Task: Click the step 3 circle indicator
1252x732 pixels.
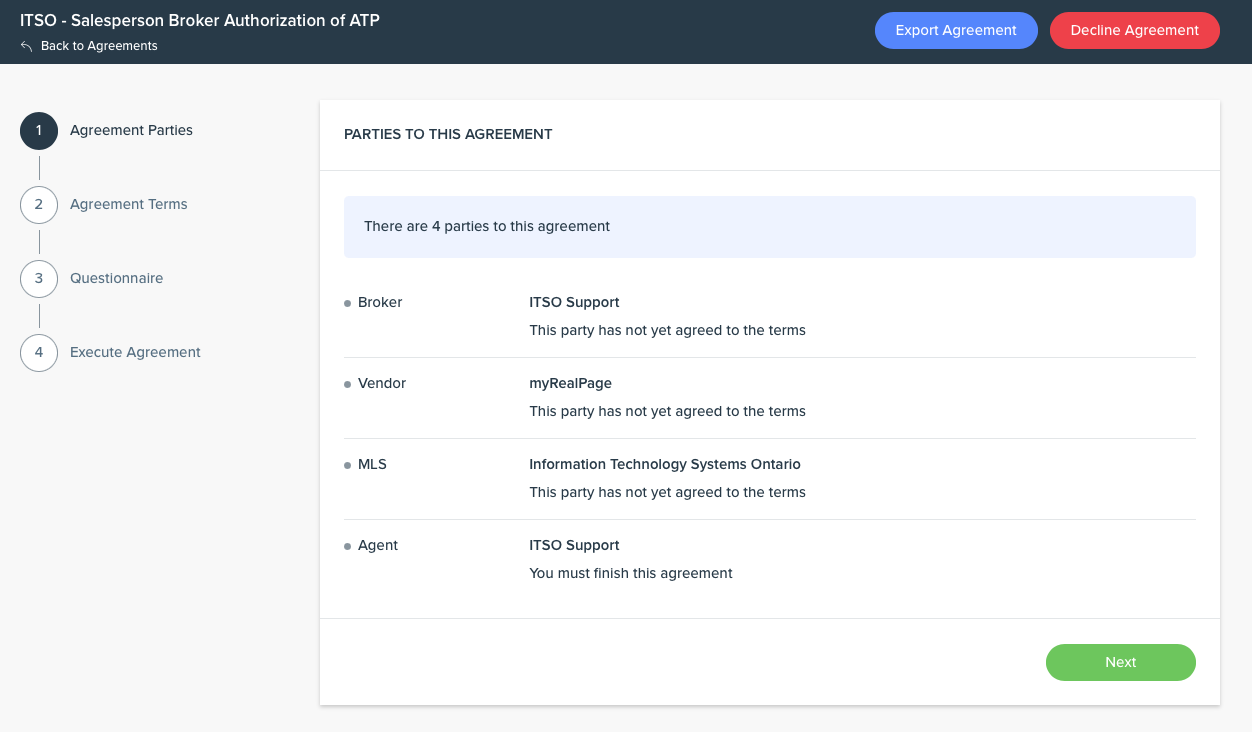Action: pyautogui.click(x=39, y=279)
